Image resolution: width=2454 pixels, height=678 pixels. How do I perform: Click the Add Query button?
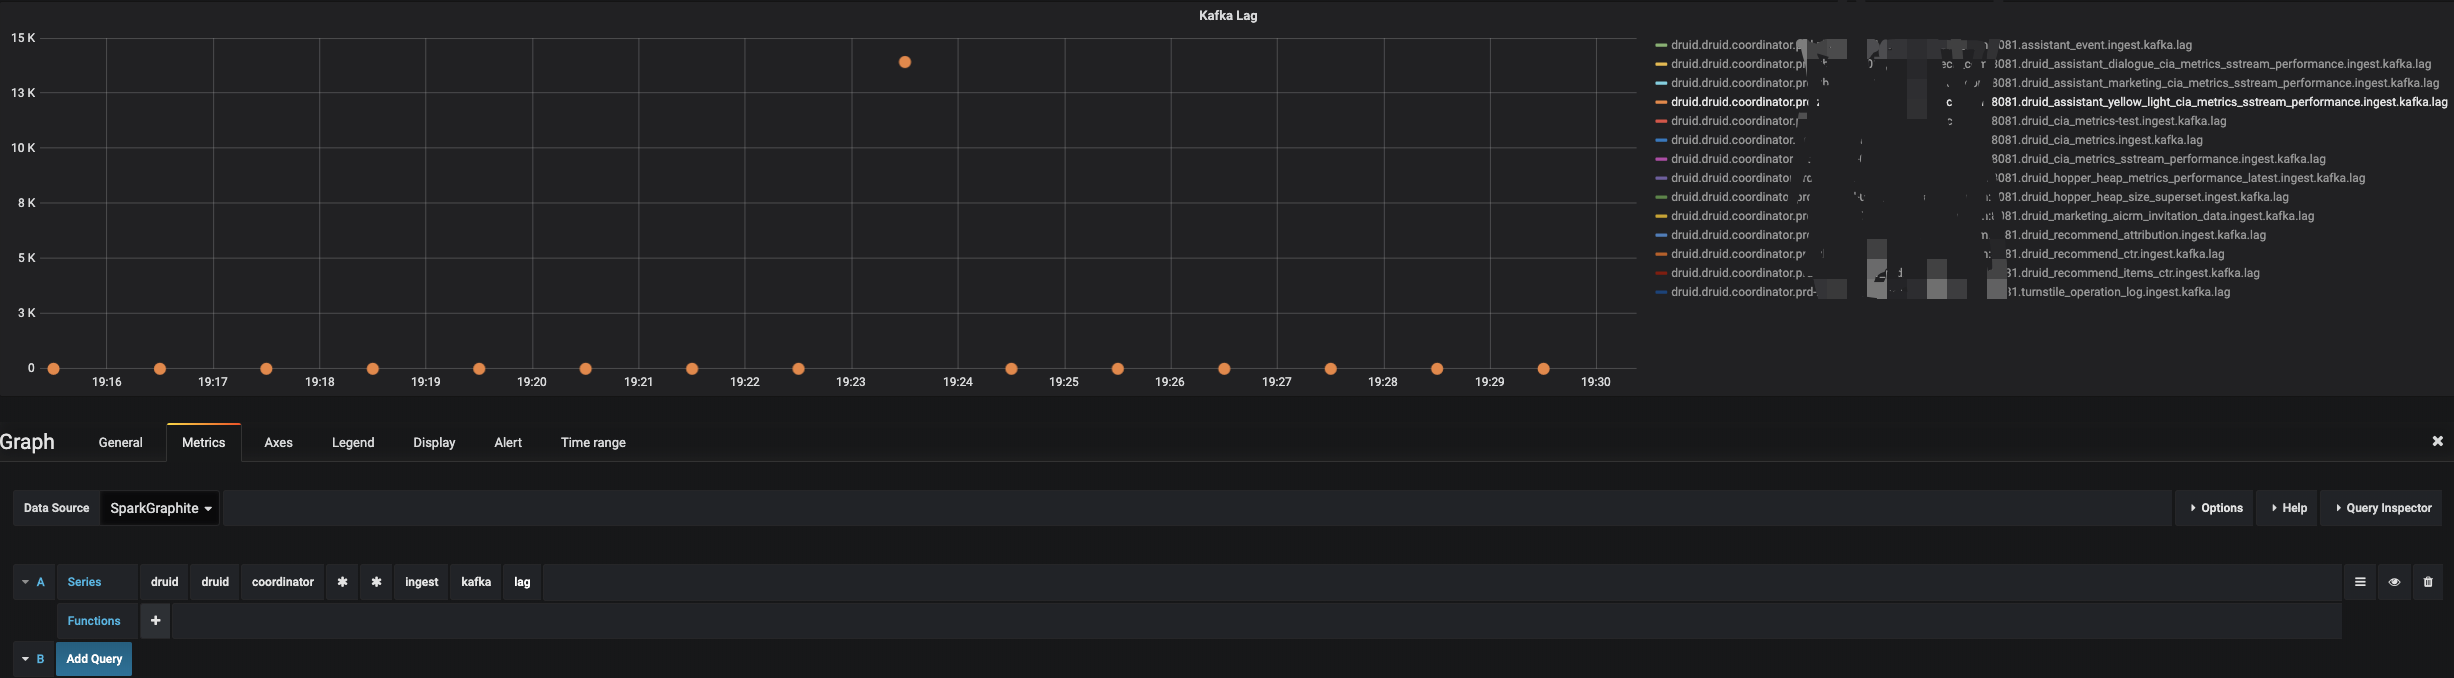point(94,659)
